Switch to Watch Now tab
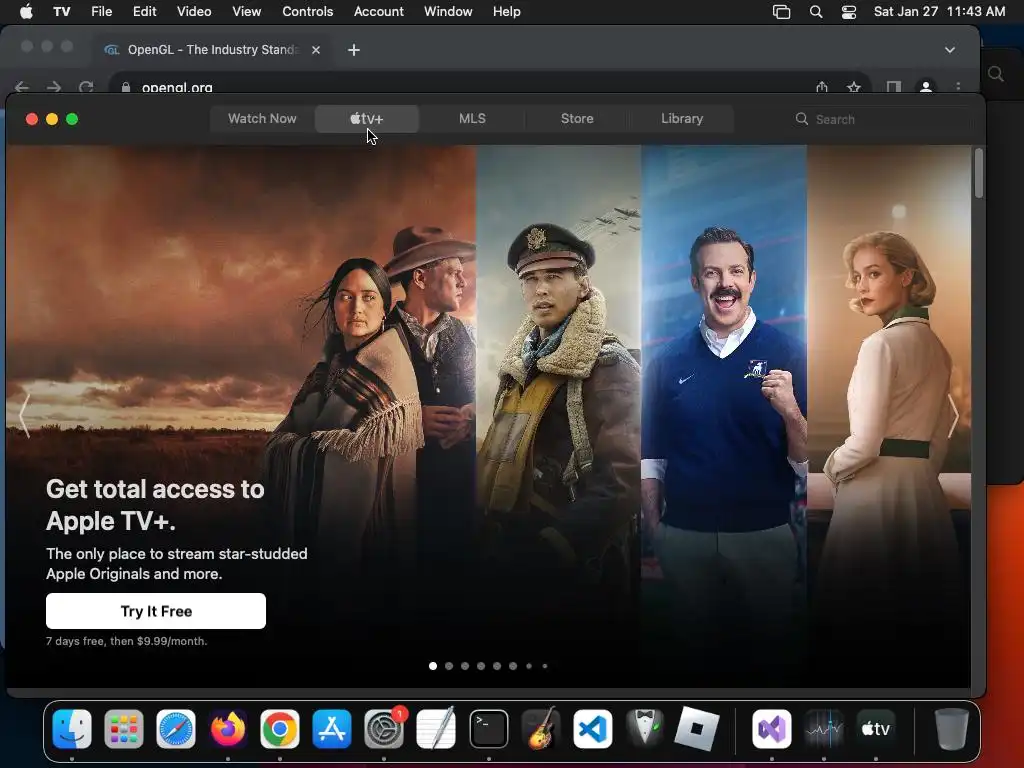 point(262,119)
